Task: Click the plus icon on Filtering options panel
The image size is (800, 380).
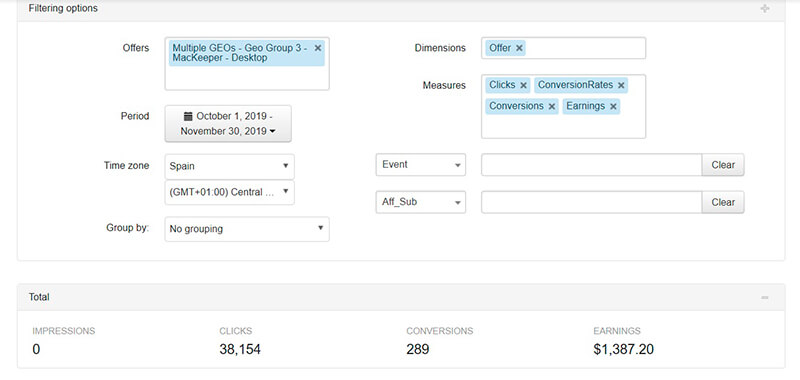Action: tap(764, 9)
